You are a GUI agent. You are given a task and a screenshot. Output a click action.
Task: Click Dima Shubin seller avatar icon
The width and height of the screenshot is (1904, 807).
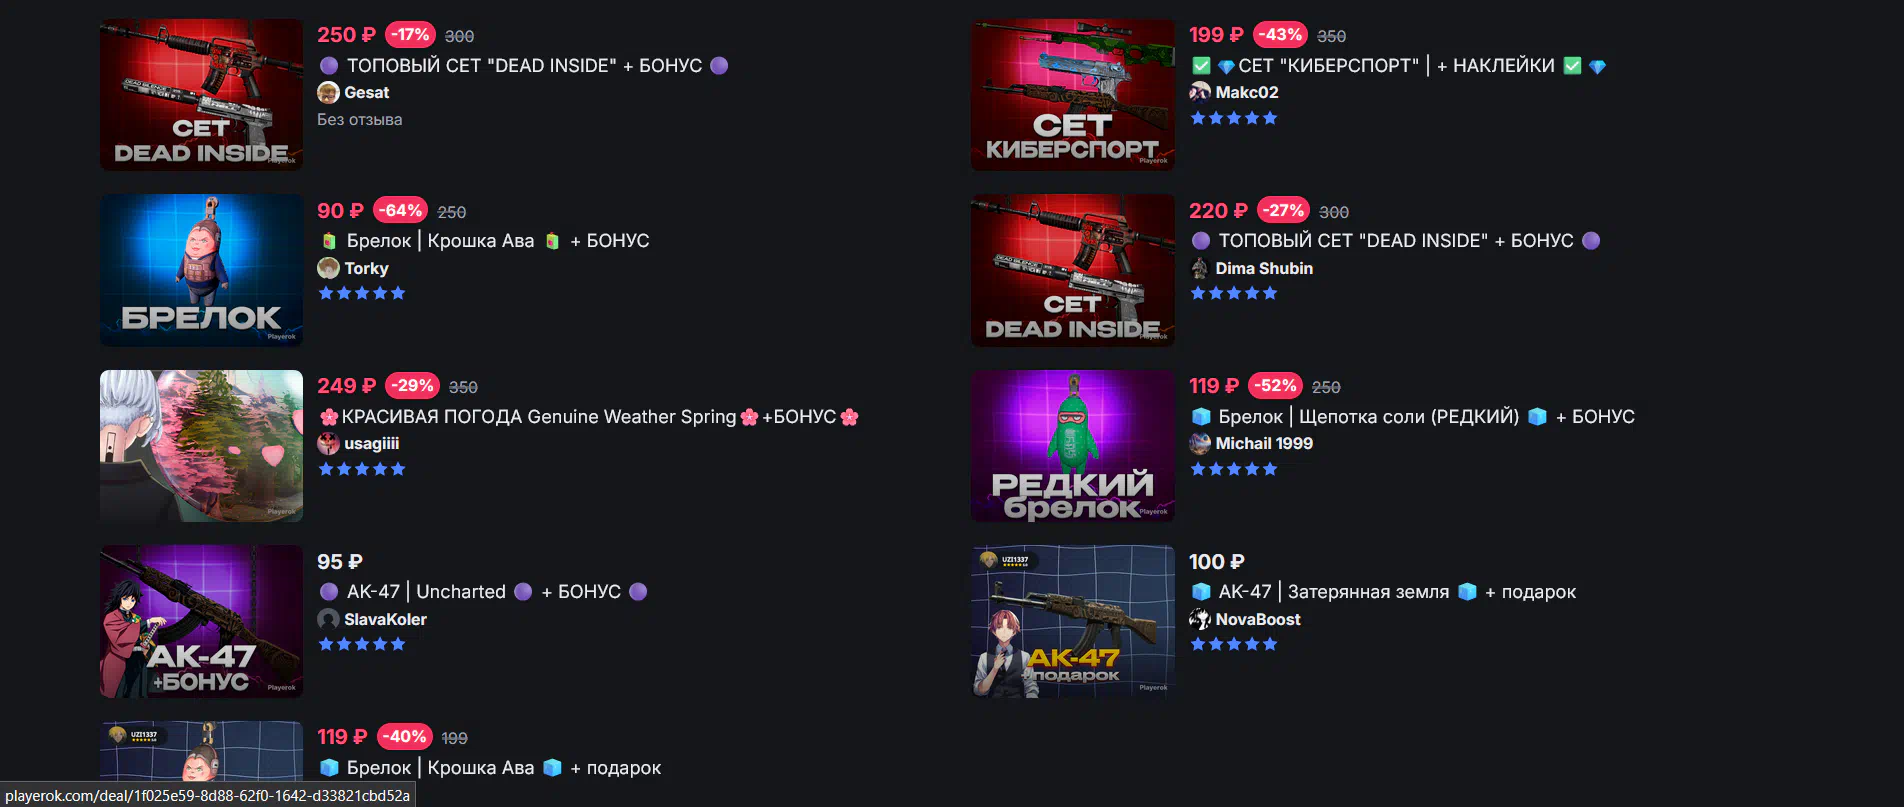coord(1200,268)
